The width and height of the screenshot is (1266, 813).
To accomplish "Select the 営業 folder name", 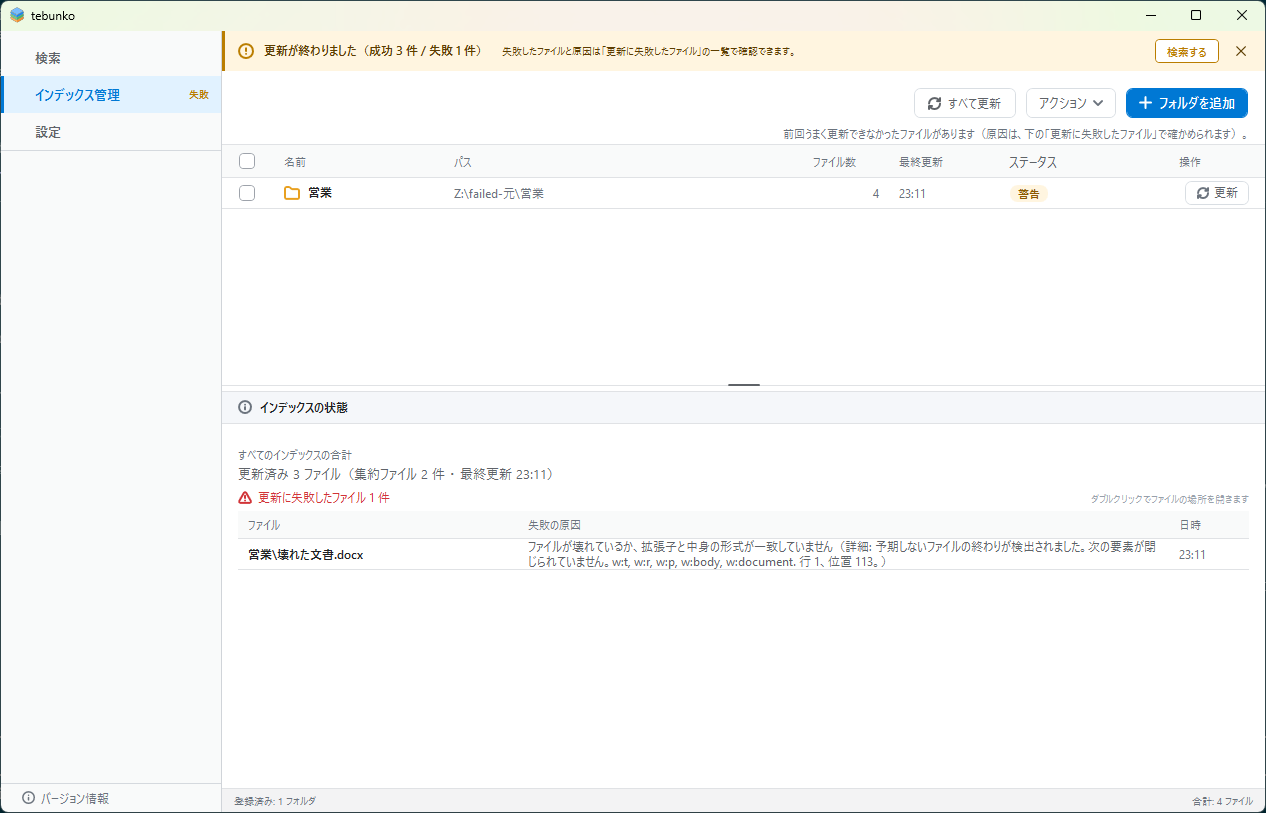I will tap(320, 193).
